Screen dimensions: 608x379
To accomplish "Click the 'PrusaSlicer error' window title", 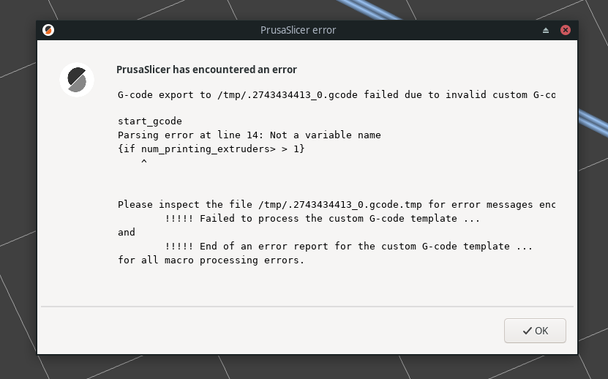I will point(298,30).
